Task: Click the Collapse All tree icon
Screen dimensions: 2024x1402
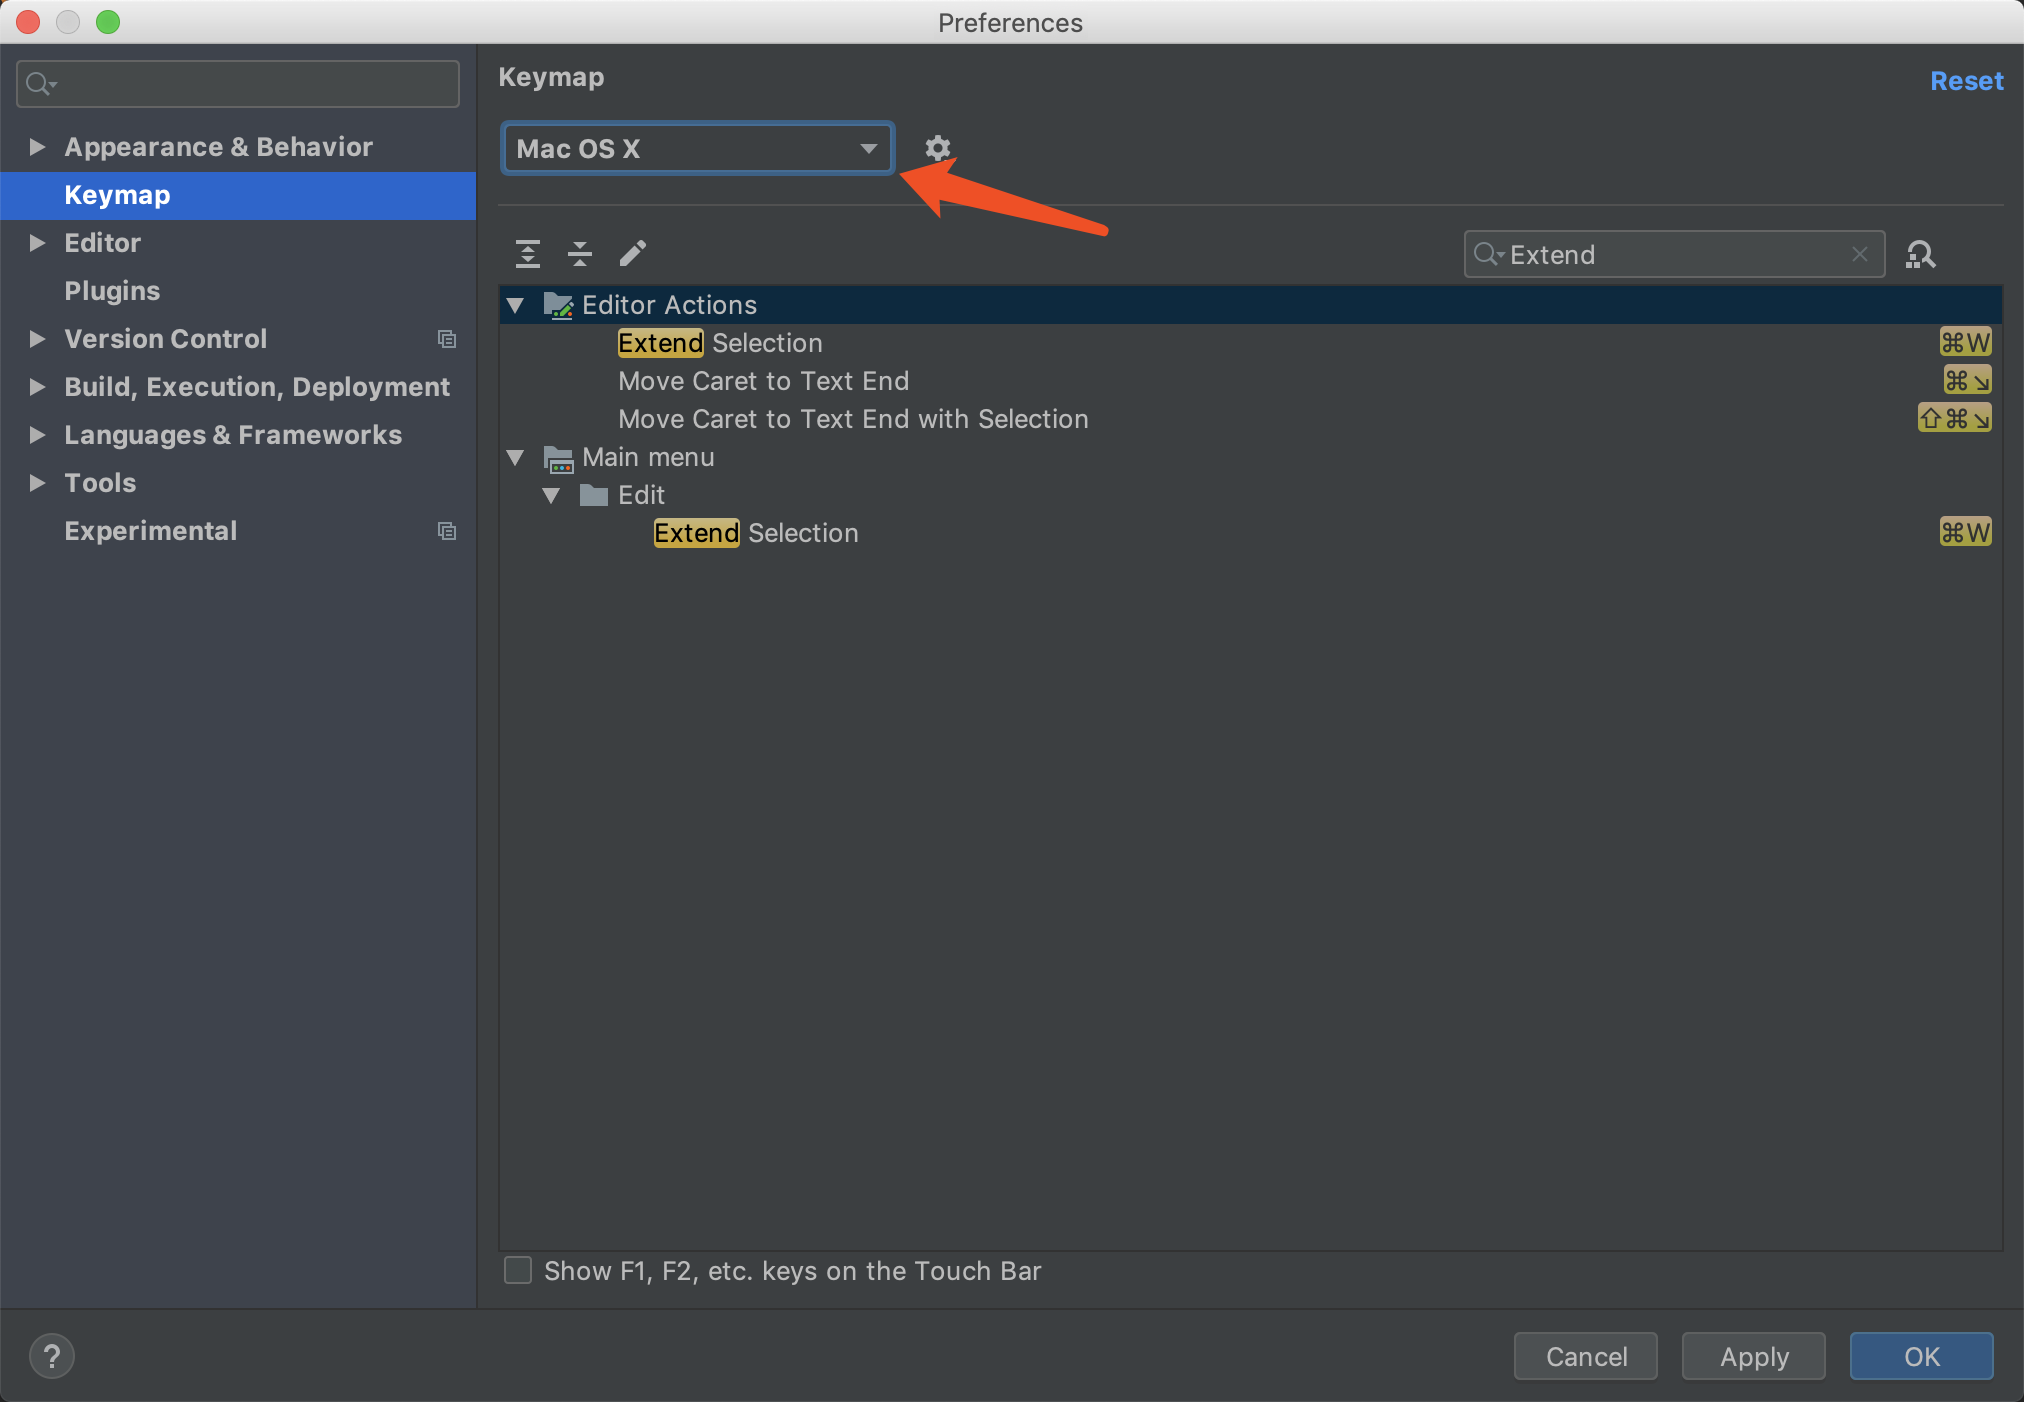Action: click(580, 254)
